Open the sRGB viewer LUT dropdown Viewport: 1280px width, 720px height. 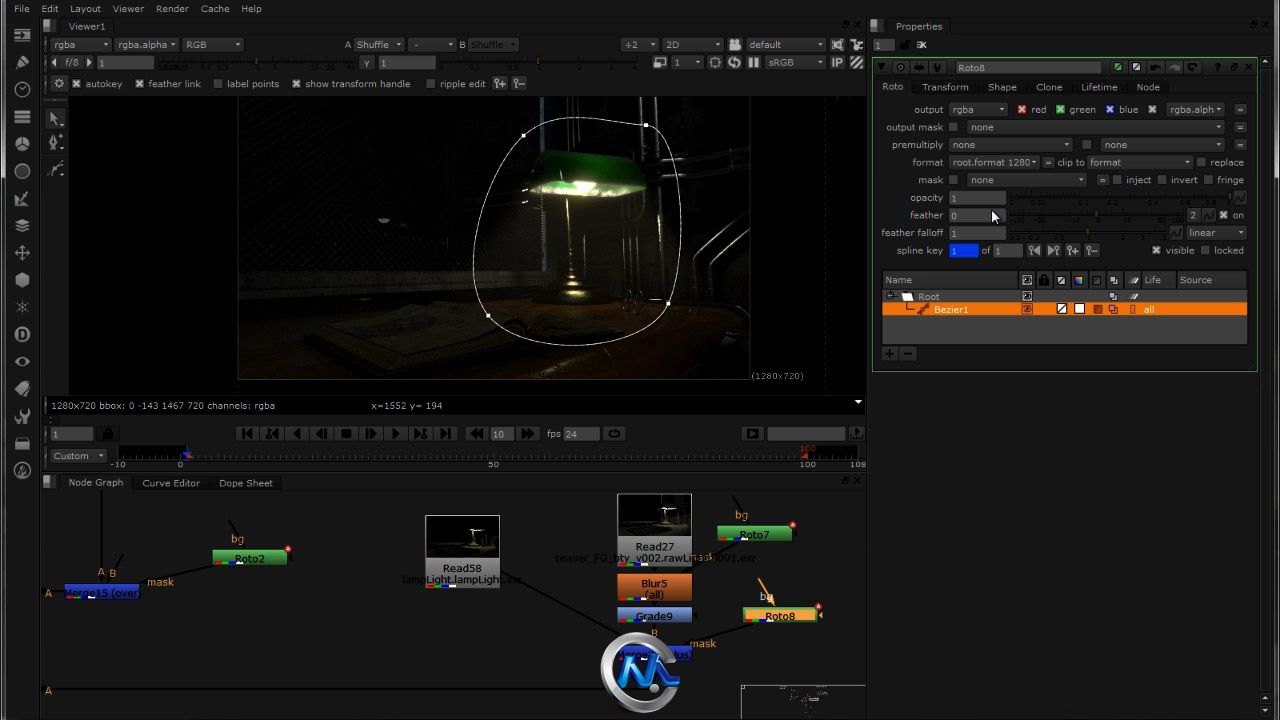[x=796, y=62]
